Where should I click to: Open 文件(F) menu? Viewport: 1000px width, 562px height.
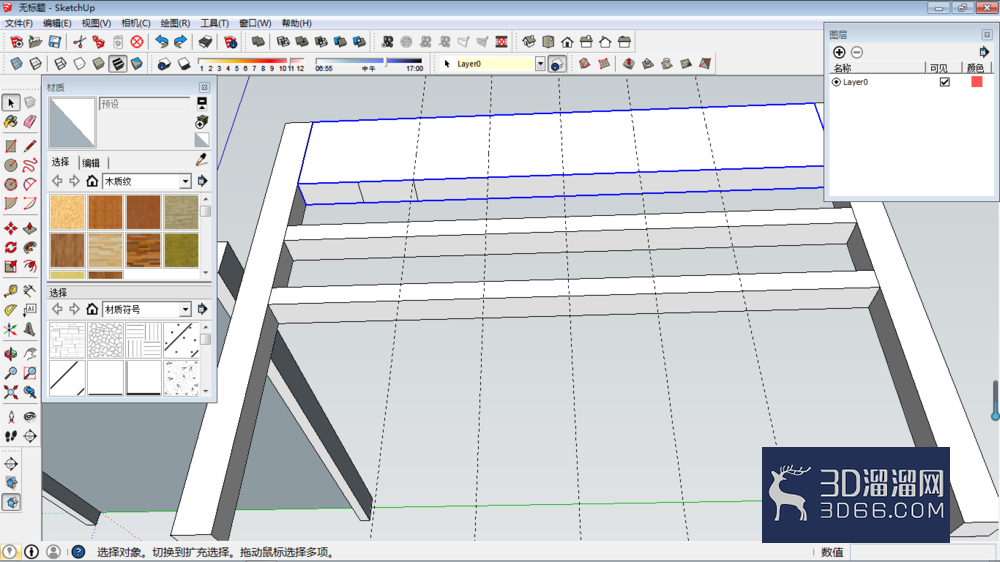[x=19, y=23]
